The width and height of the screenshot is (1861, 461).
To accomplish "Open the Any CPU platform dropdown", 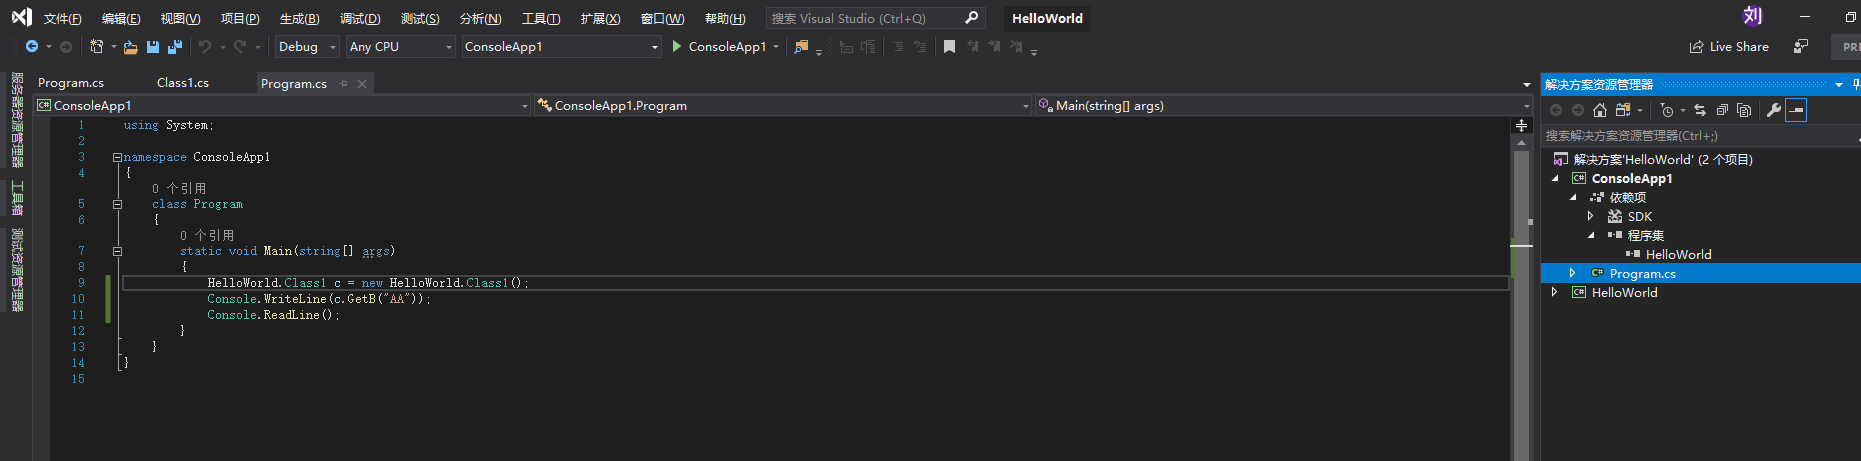I will (x=401, y=47).
